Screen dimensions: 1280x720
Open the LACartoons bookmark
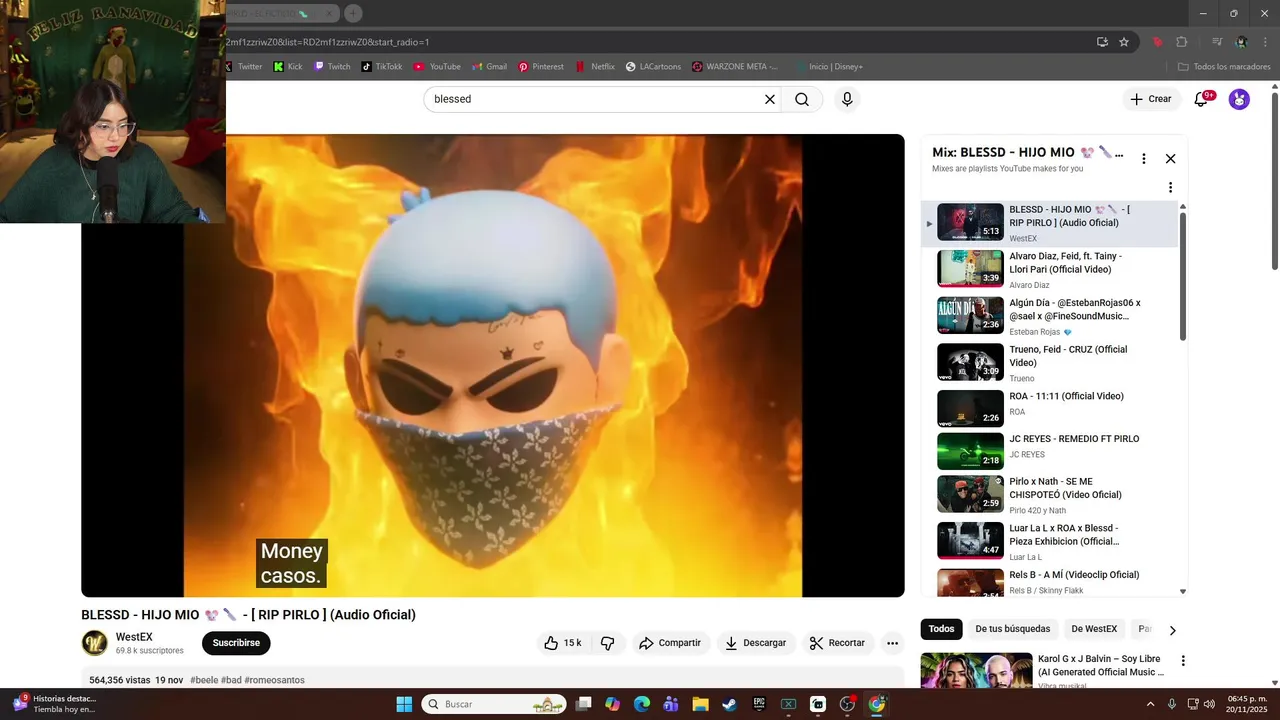click(654, 67)
